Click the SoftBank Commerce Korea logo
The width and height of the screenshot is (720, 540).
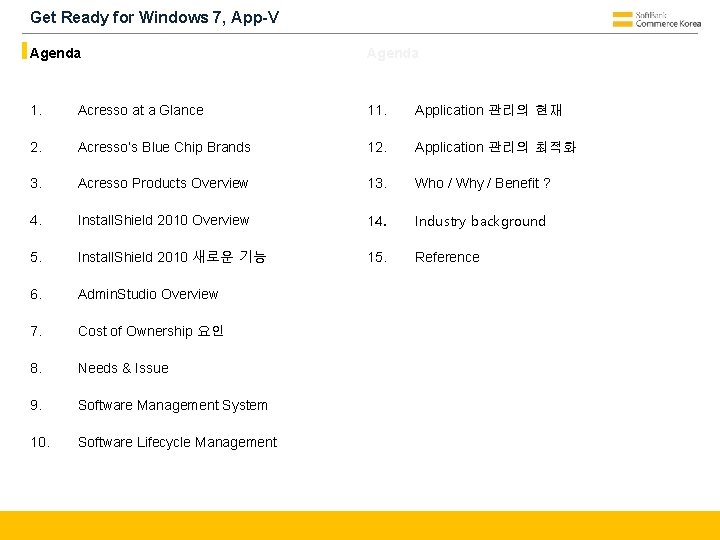click(657, 20)
